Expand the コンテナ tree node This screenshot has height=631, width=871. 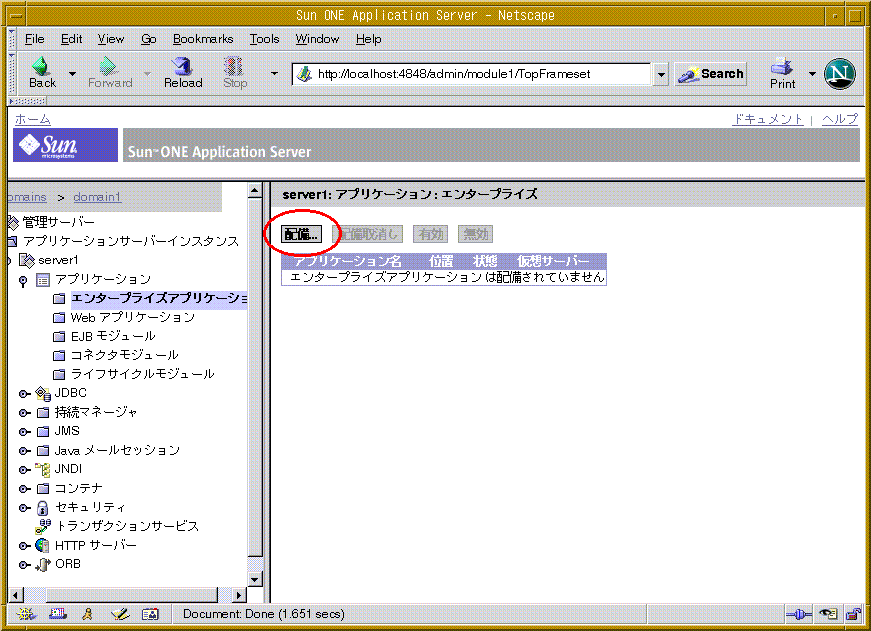click(x=24, y=489)
